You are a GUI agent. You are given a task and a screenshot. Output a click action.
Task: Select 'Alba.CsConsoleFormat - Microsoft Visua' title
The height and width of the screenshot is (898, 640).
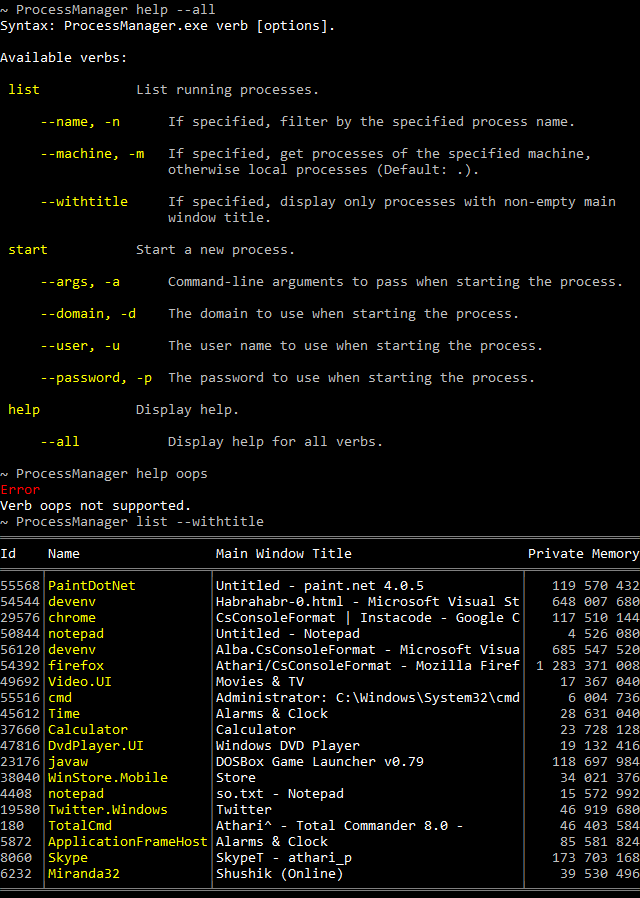[368, 650]
